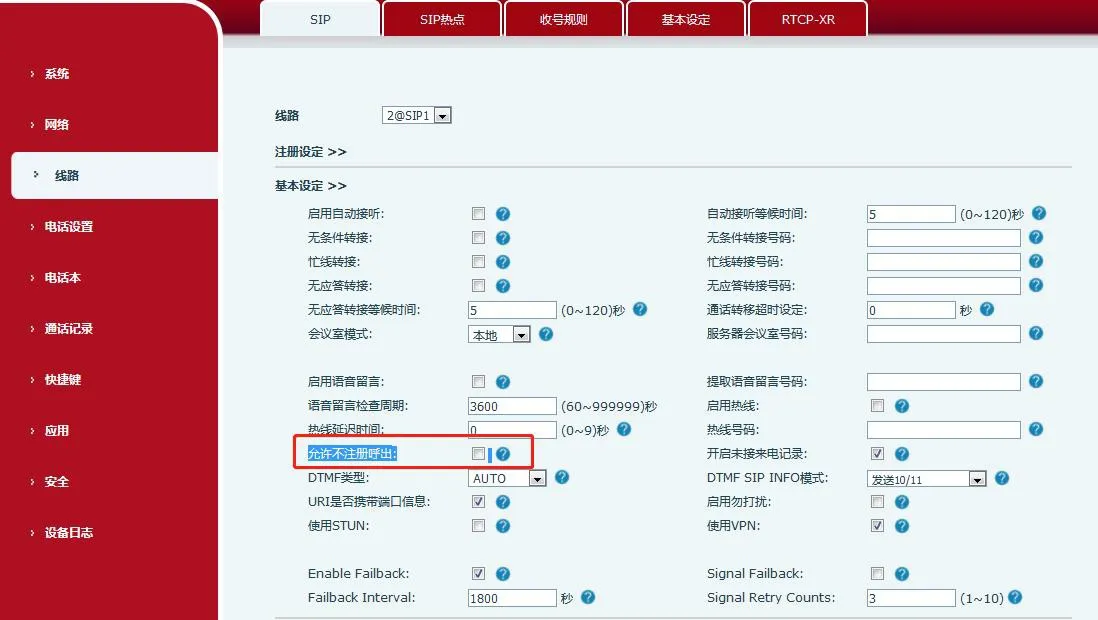Click the help icon next to 使用VPN
The width and height of the screenshot is (1098, 620).
click(x=901, y=525)
